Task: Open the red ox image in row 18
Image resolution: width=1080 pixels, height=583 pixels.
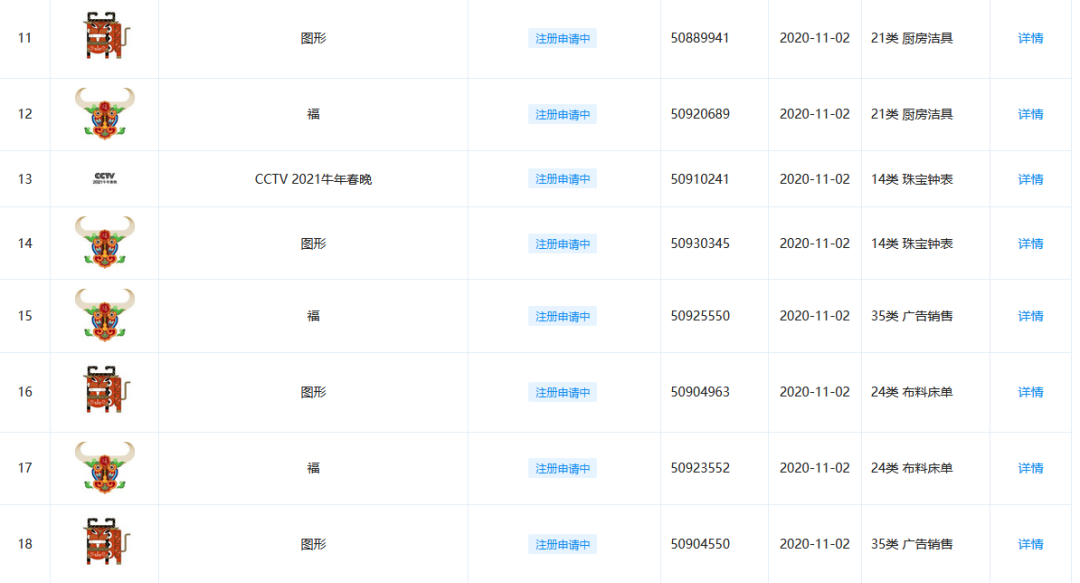Action: [x=105, y=542]
